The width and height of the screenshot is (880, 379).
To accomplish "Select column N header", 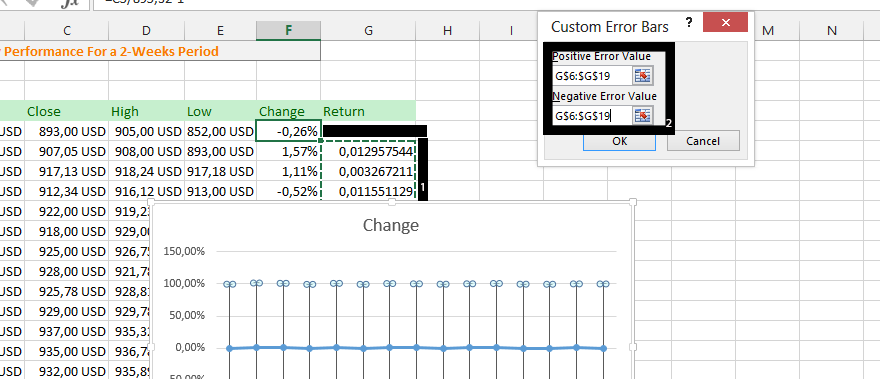I will pos(832,31).
